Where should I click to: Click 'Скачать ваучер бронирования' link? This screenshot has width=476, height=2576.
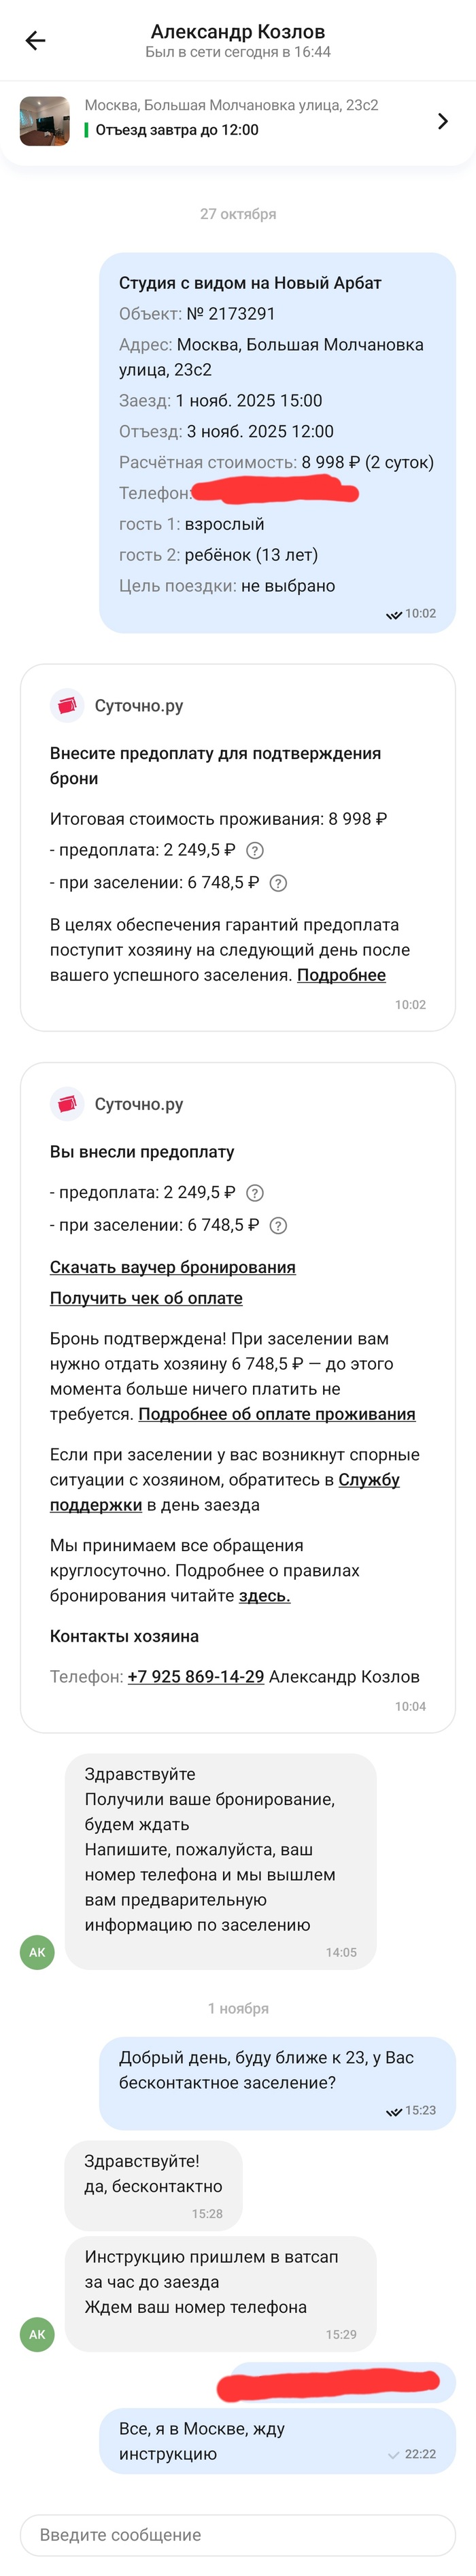point(173,1267)
